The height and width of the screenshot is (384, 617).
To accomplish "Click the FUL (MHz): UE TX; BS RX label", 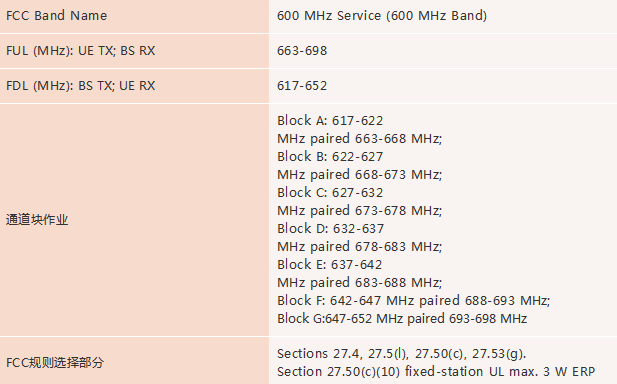I will [x=81, y=51].
